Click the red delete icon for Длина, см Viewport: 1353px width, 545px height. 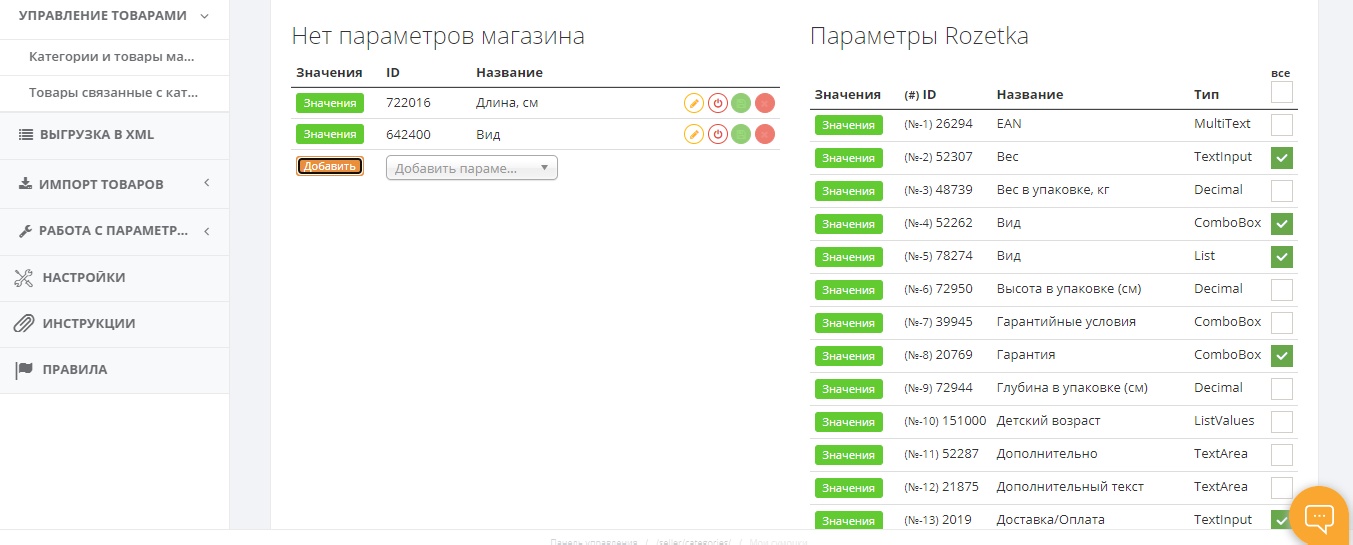(765, 103)
